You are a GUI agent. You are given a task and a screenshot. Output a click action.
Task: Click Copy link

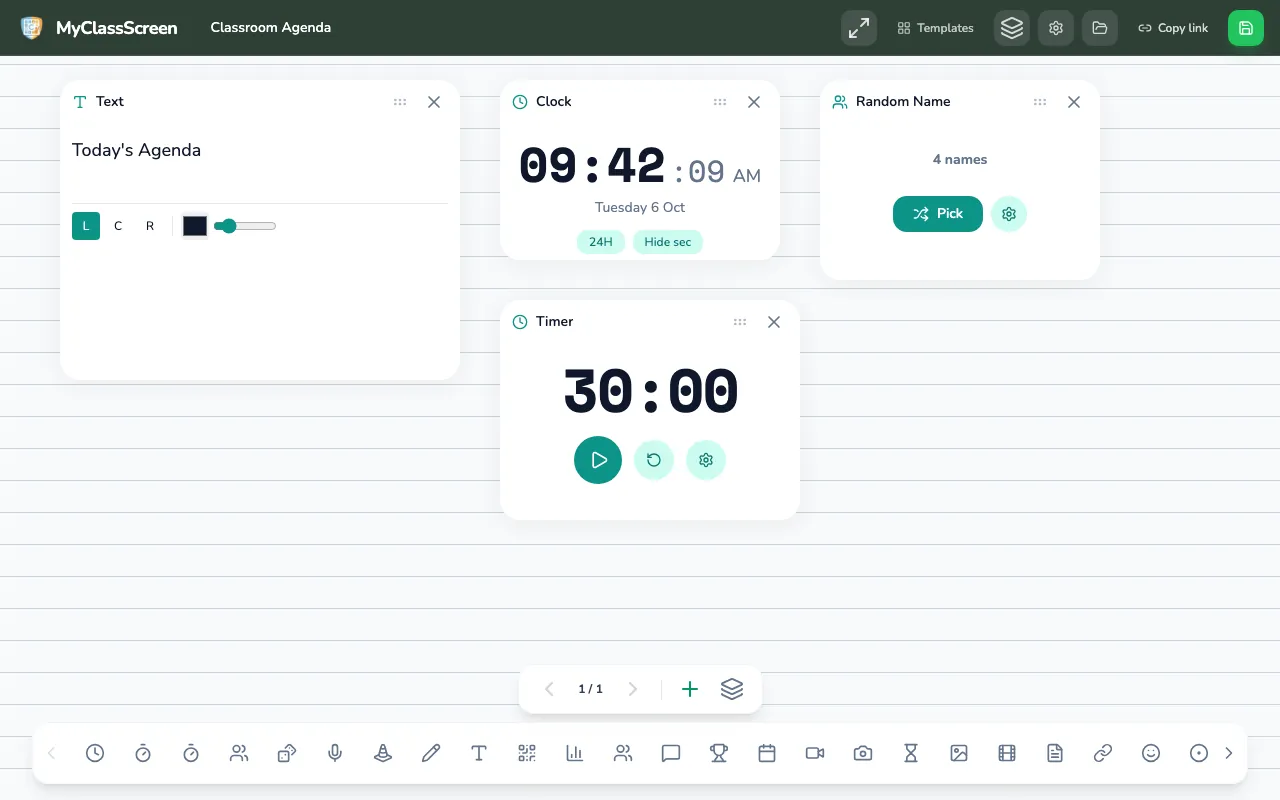point(1174,28)
